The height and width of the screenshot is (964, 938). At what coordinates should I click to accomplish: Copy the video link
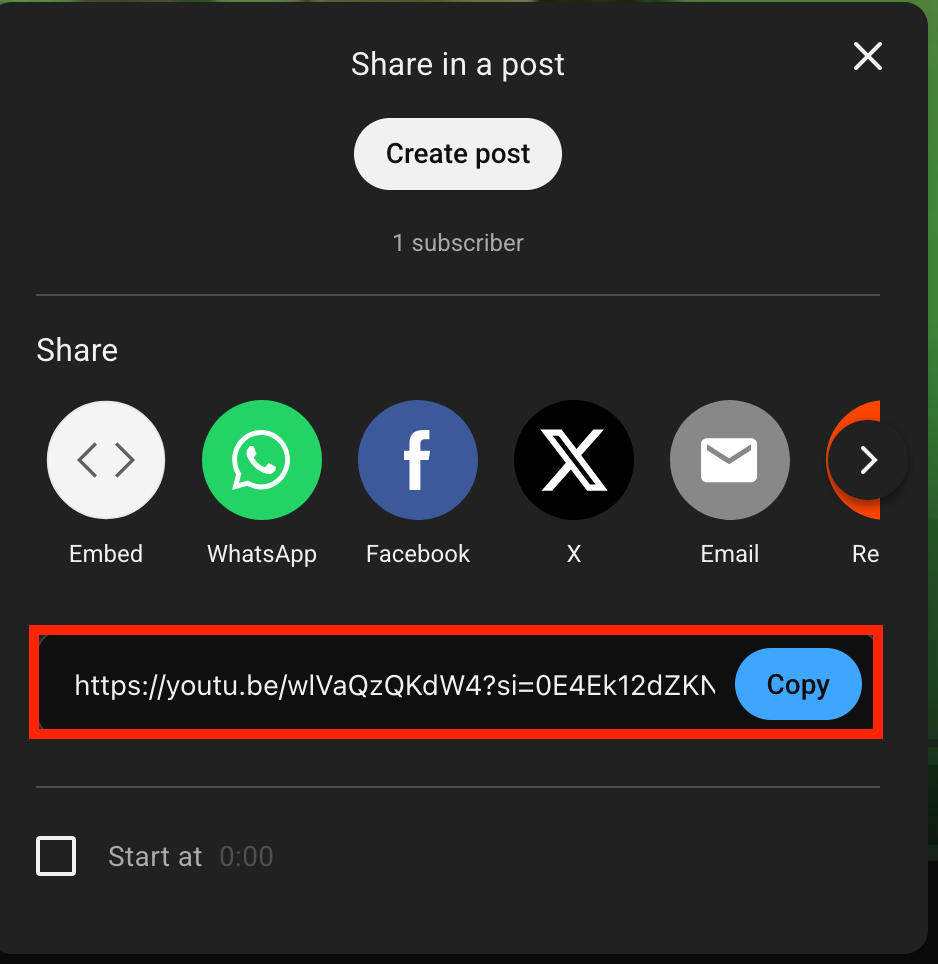[x=798, y=684]
